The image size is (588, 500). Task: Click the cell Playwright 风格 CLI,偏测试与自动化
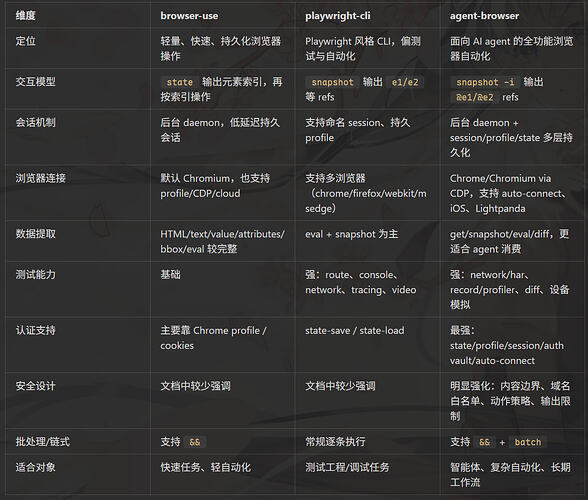click(x=363, y=48)
